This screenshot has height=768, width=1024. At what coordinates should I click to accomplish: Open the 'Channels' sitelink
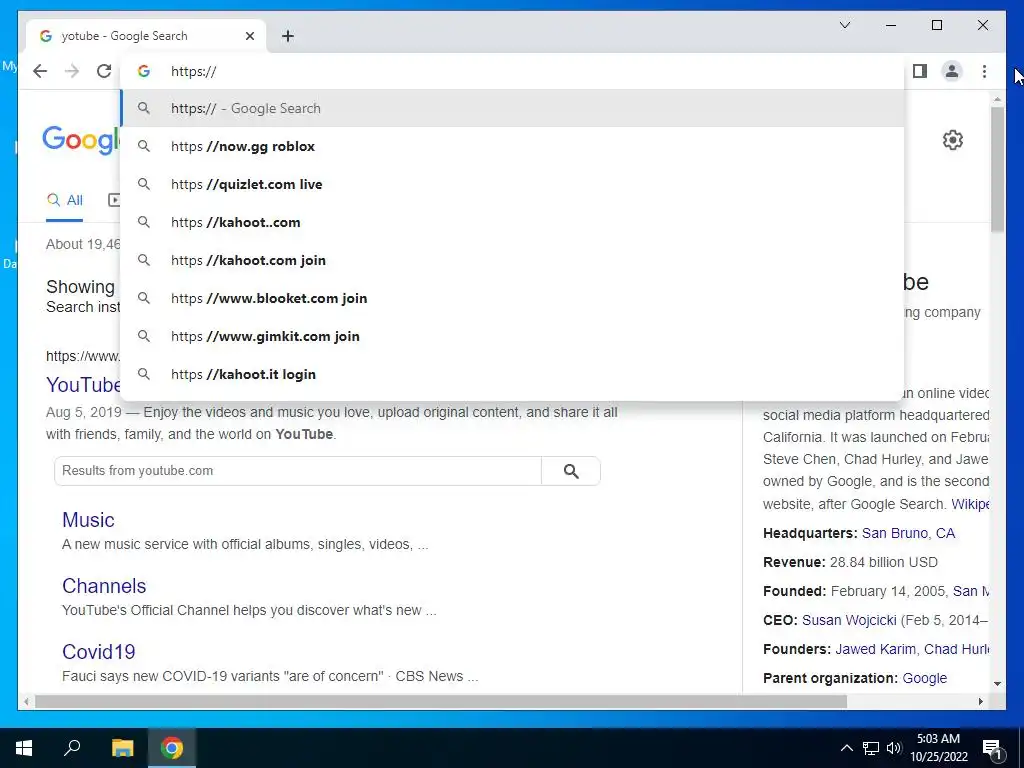[104, 586]
